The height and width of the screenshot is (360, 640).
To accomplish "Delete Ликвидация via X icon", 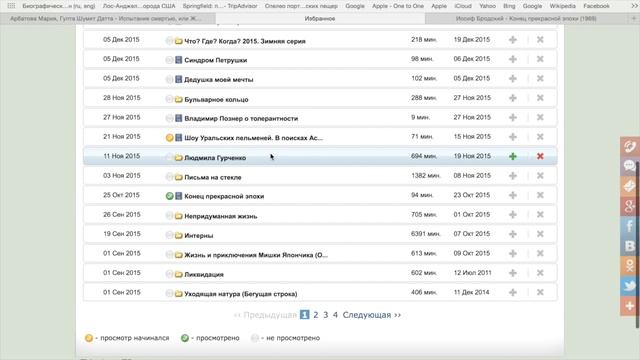I will (x=540, y=273).
